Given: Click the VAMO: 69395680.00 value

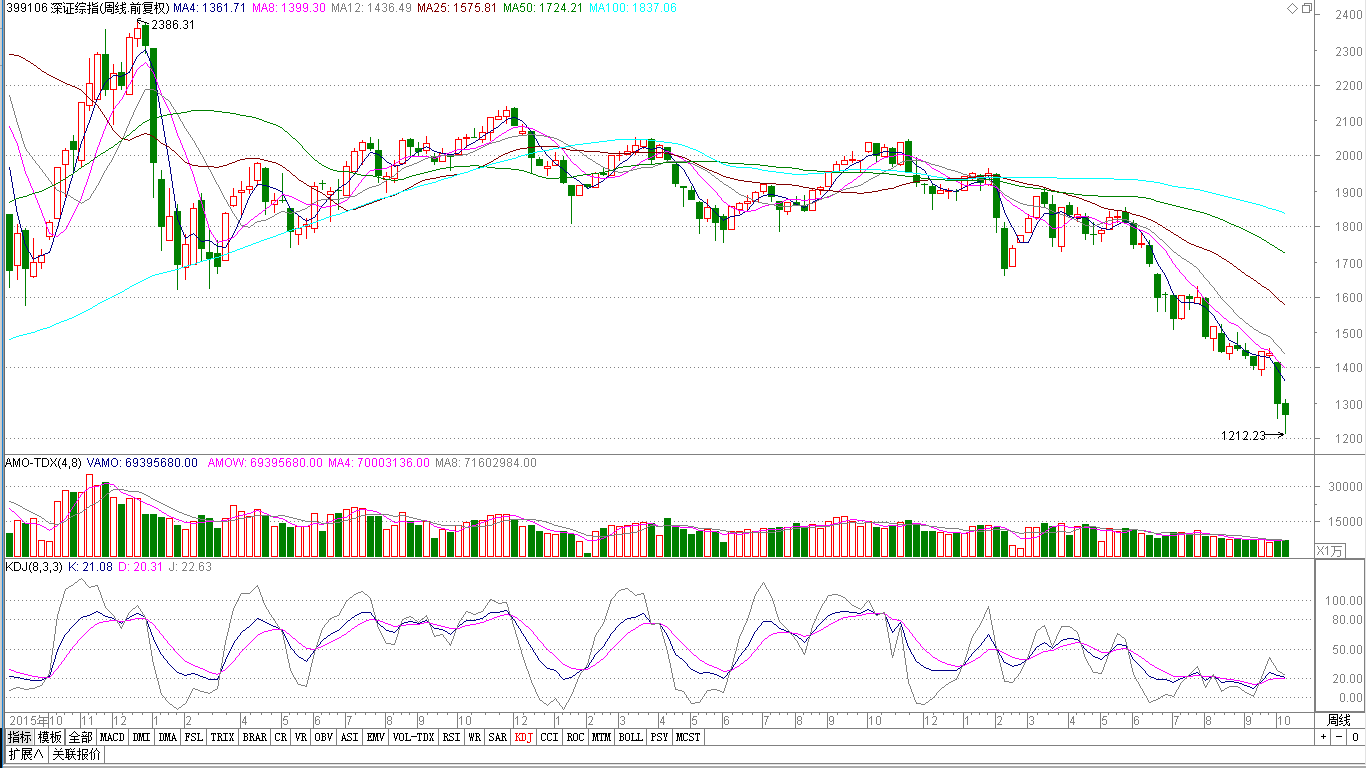Looking at the screenshot, I should coord(144,463).
